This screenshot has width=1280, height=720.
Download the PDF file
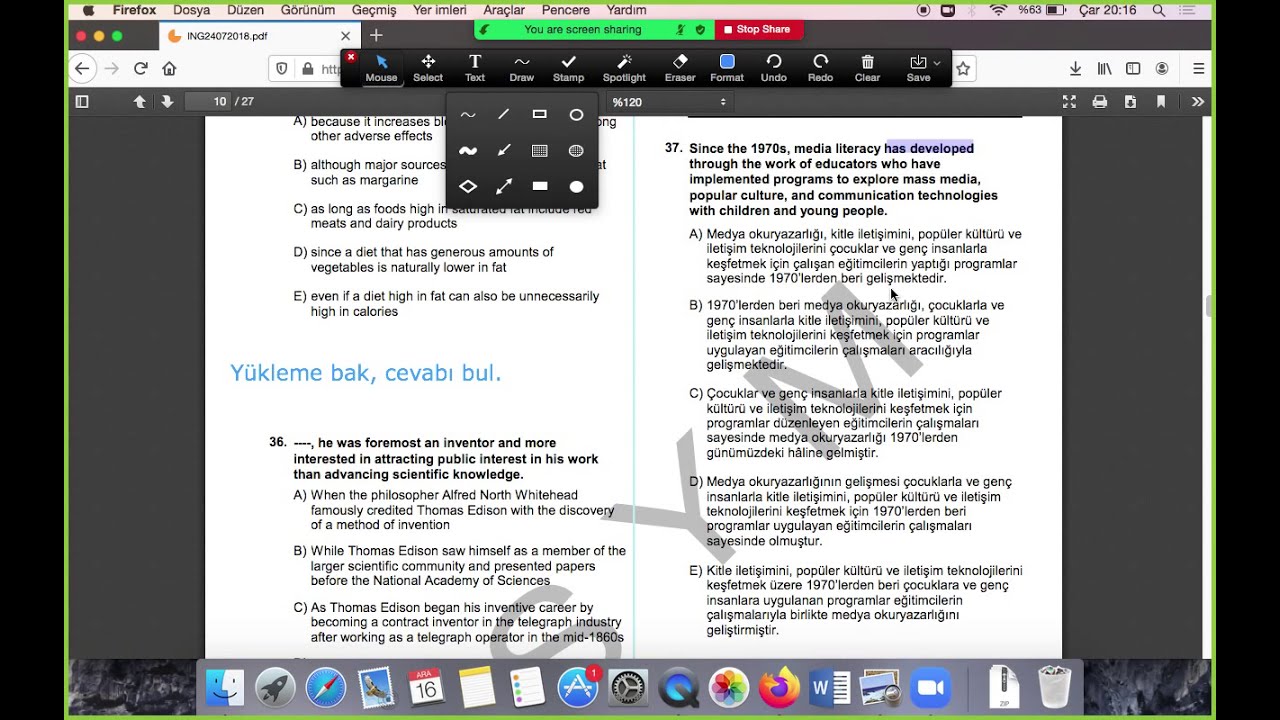coord(1130,102)
